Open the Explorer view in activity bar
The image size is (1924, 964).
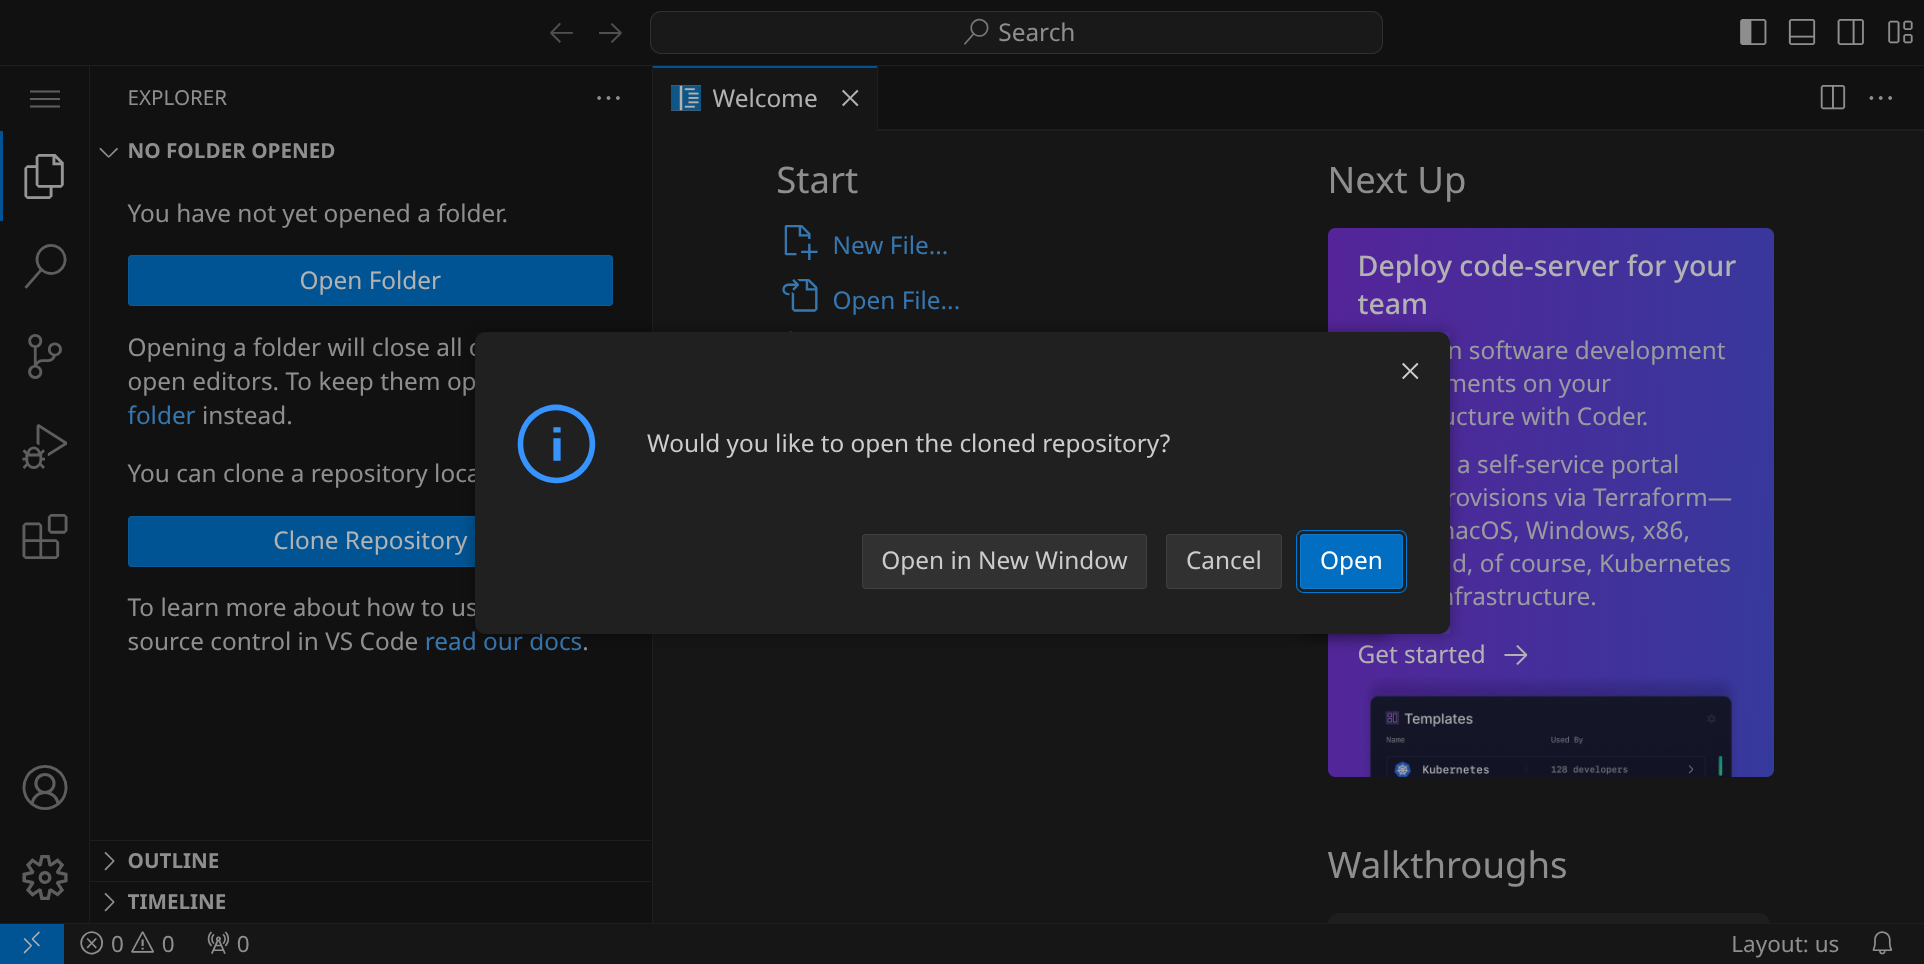coord(44,176)
